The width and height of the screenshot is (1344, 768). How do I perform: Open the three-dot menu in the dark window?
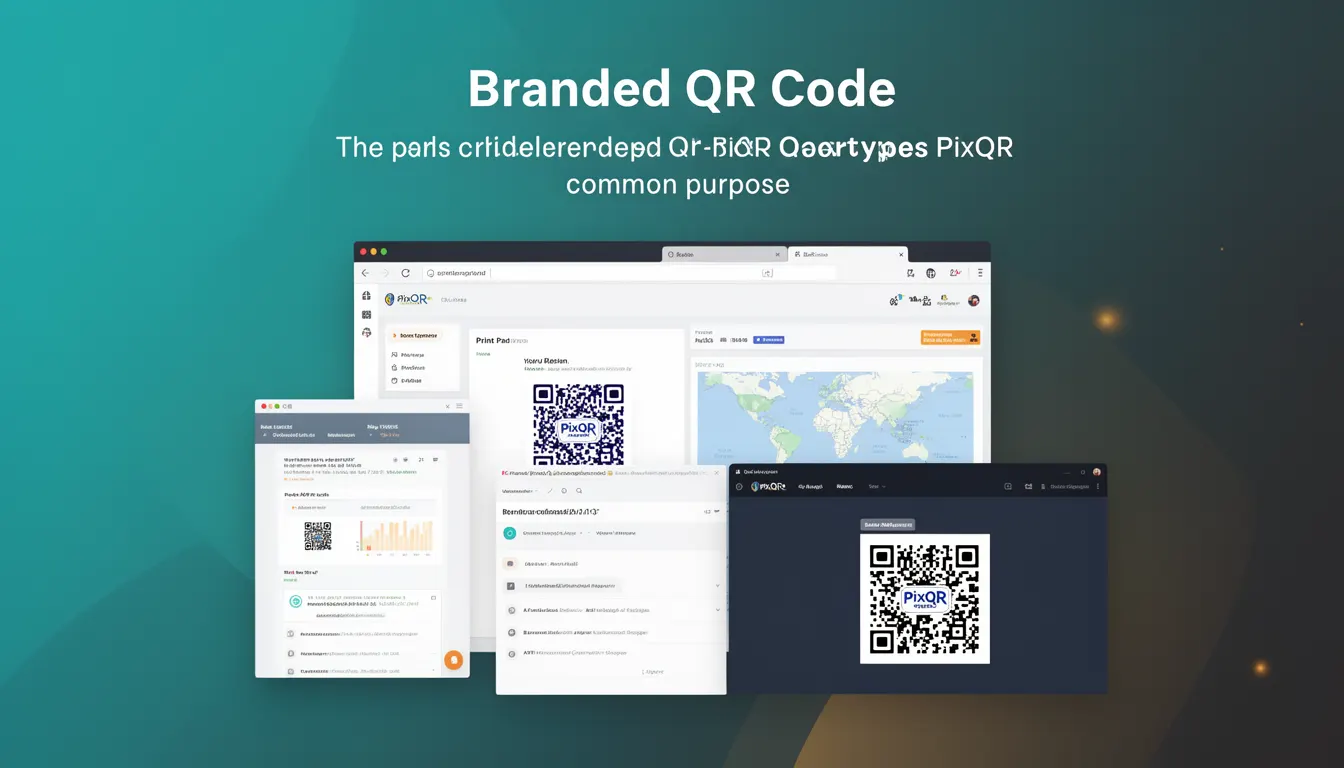[1098, 487]
